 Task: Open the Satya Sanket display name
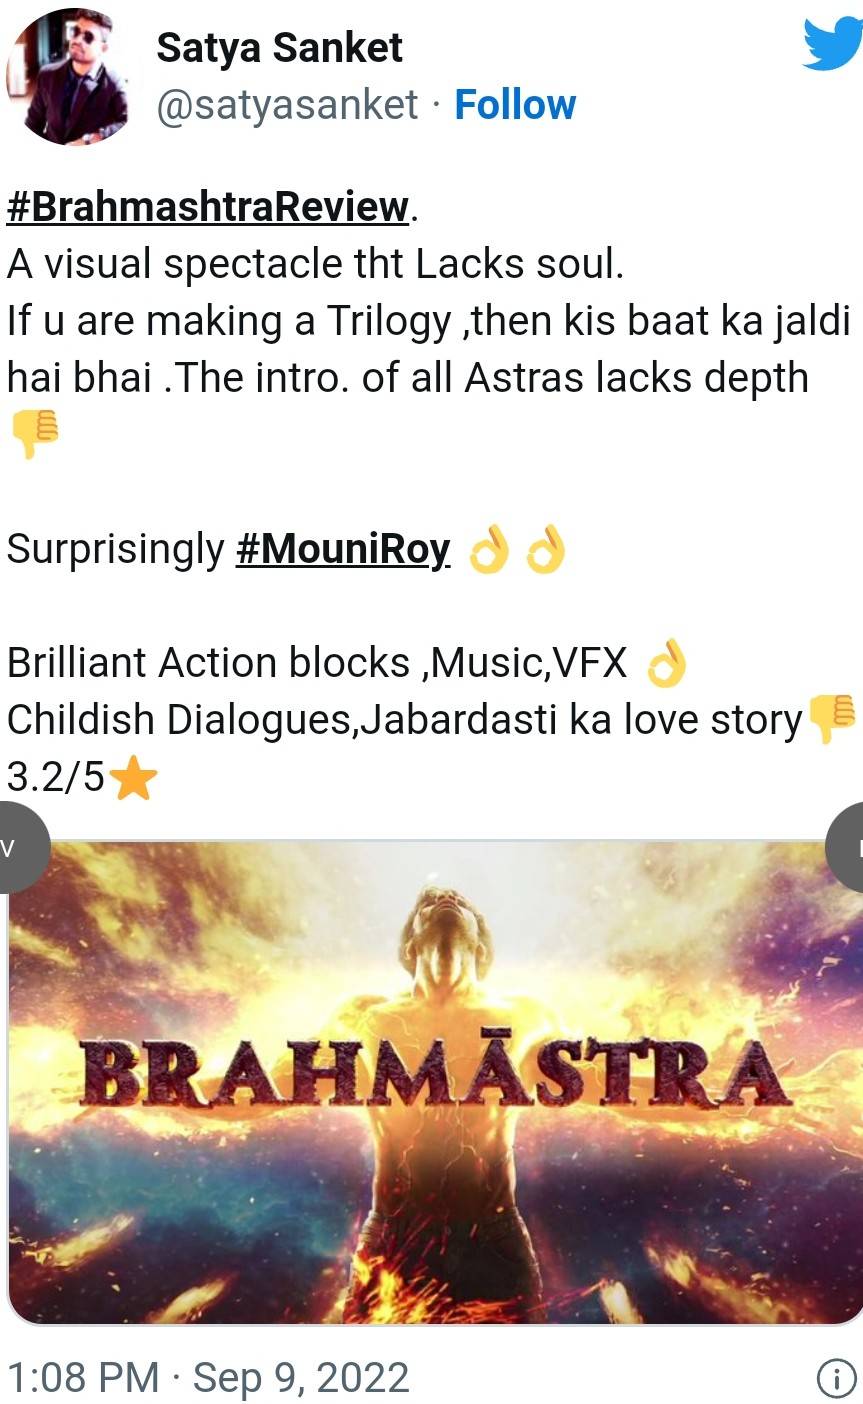point(279,48)
